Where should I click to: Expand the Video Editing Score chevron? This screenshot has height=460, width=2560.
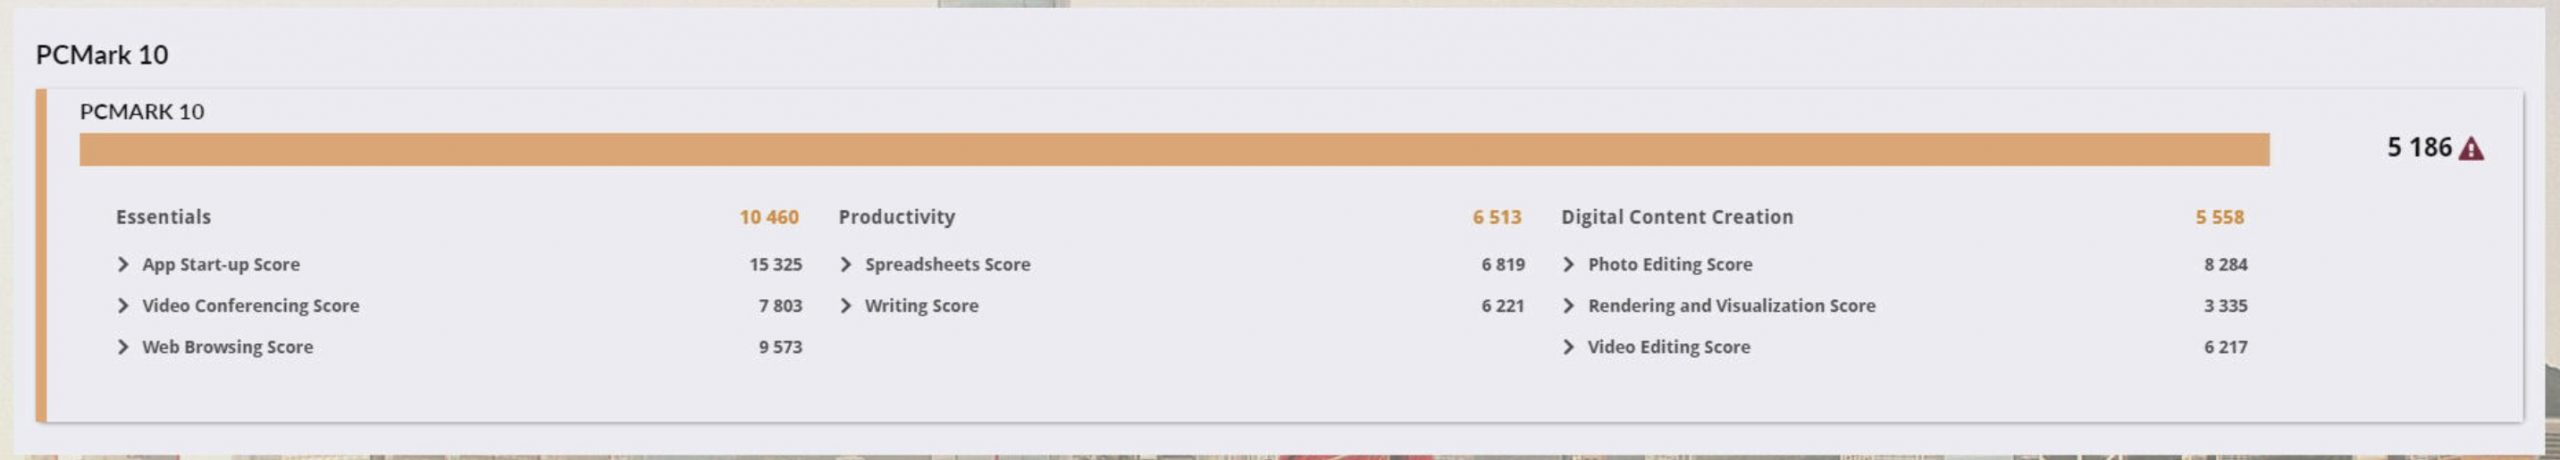point(1568,346)
